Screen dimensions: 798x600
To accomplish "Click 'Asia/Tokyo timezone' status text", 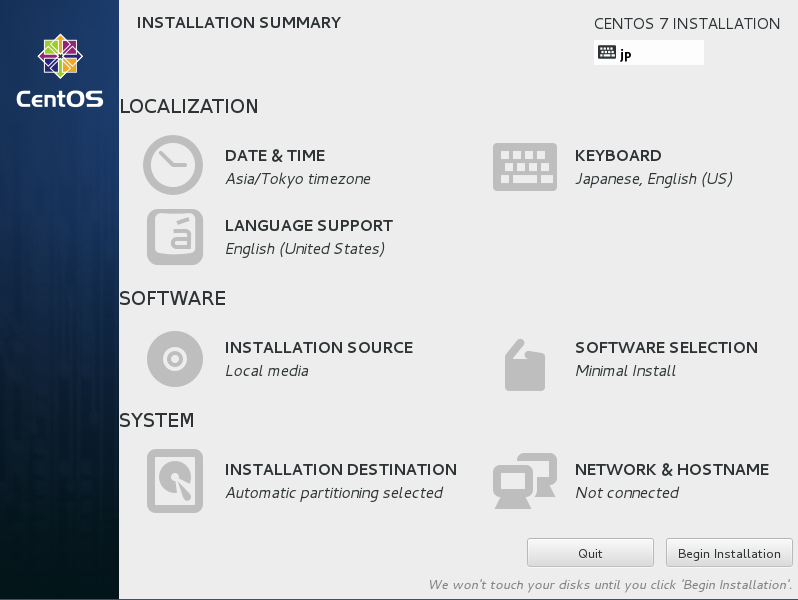I will click(298, 179).
